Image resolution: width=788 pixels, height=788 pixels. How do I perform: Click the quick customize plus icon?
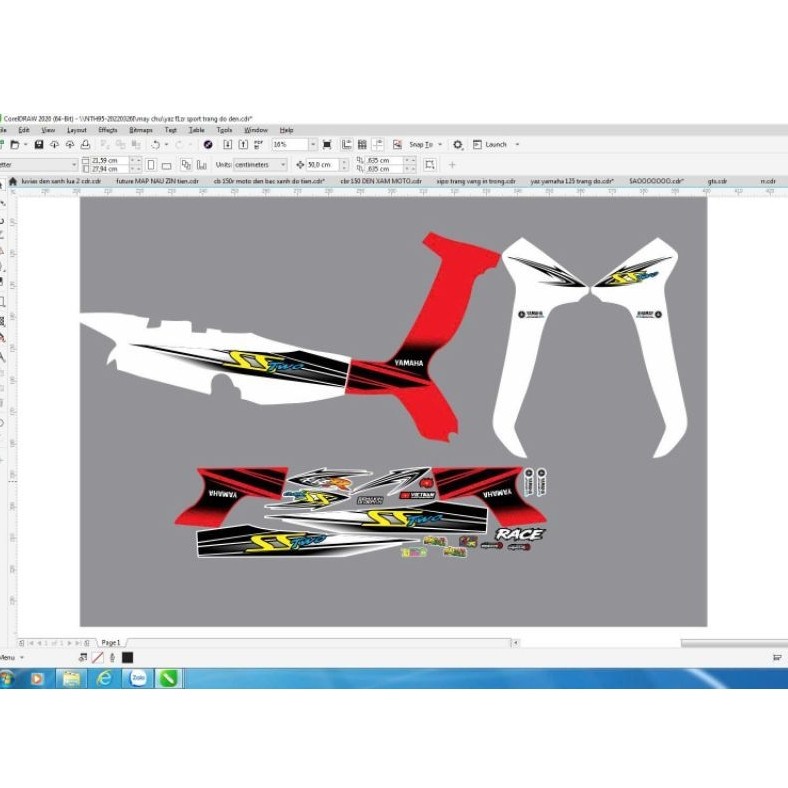coord(452,164)
